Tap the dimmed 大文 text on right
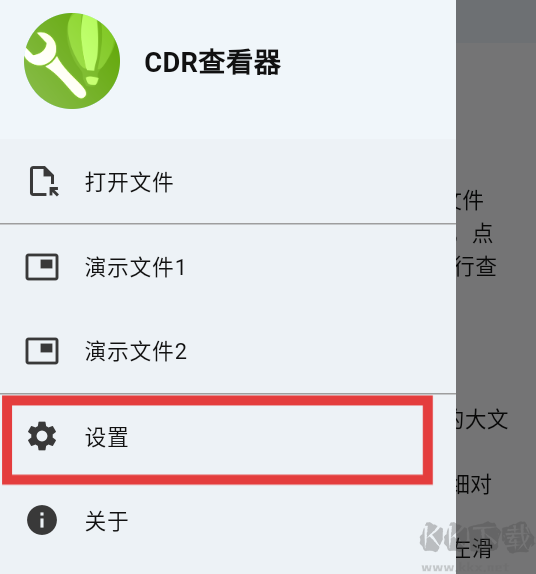This screenshot has width=536, height=574. 487,419
